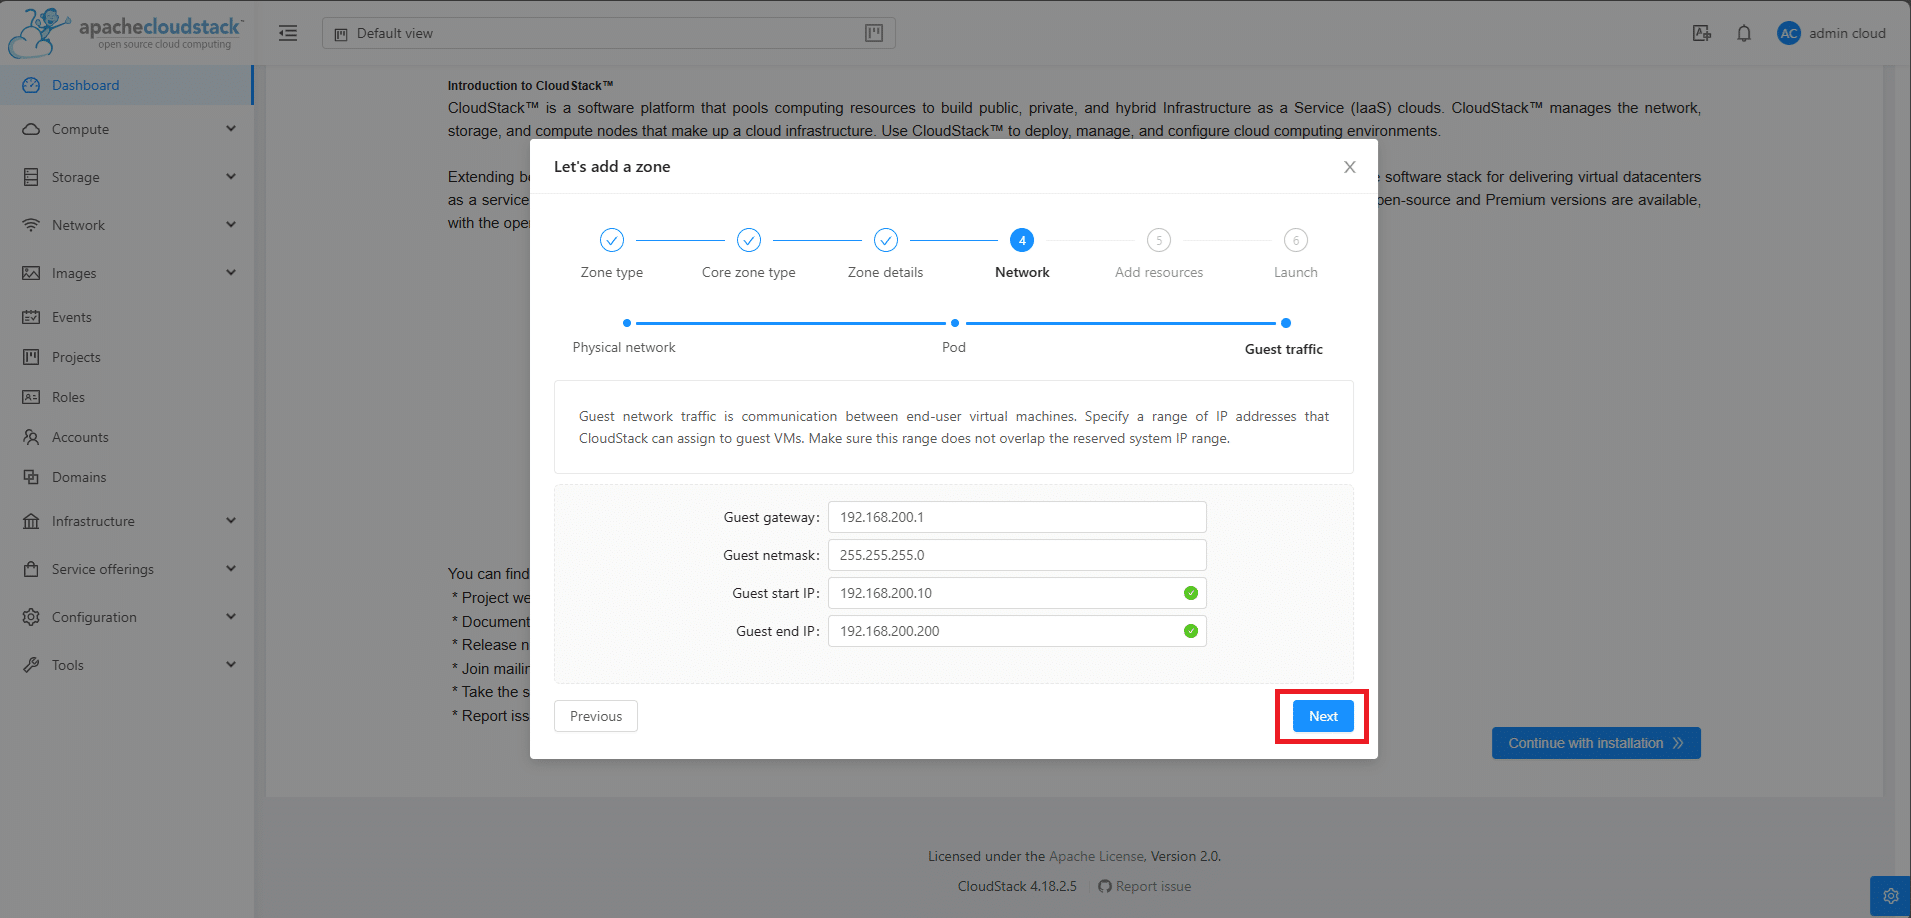This screenshot has height=918, width=1911.
Task: Expand the Storage menu chevron
Action: pos(231,177)
